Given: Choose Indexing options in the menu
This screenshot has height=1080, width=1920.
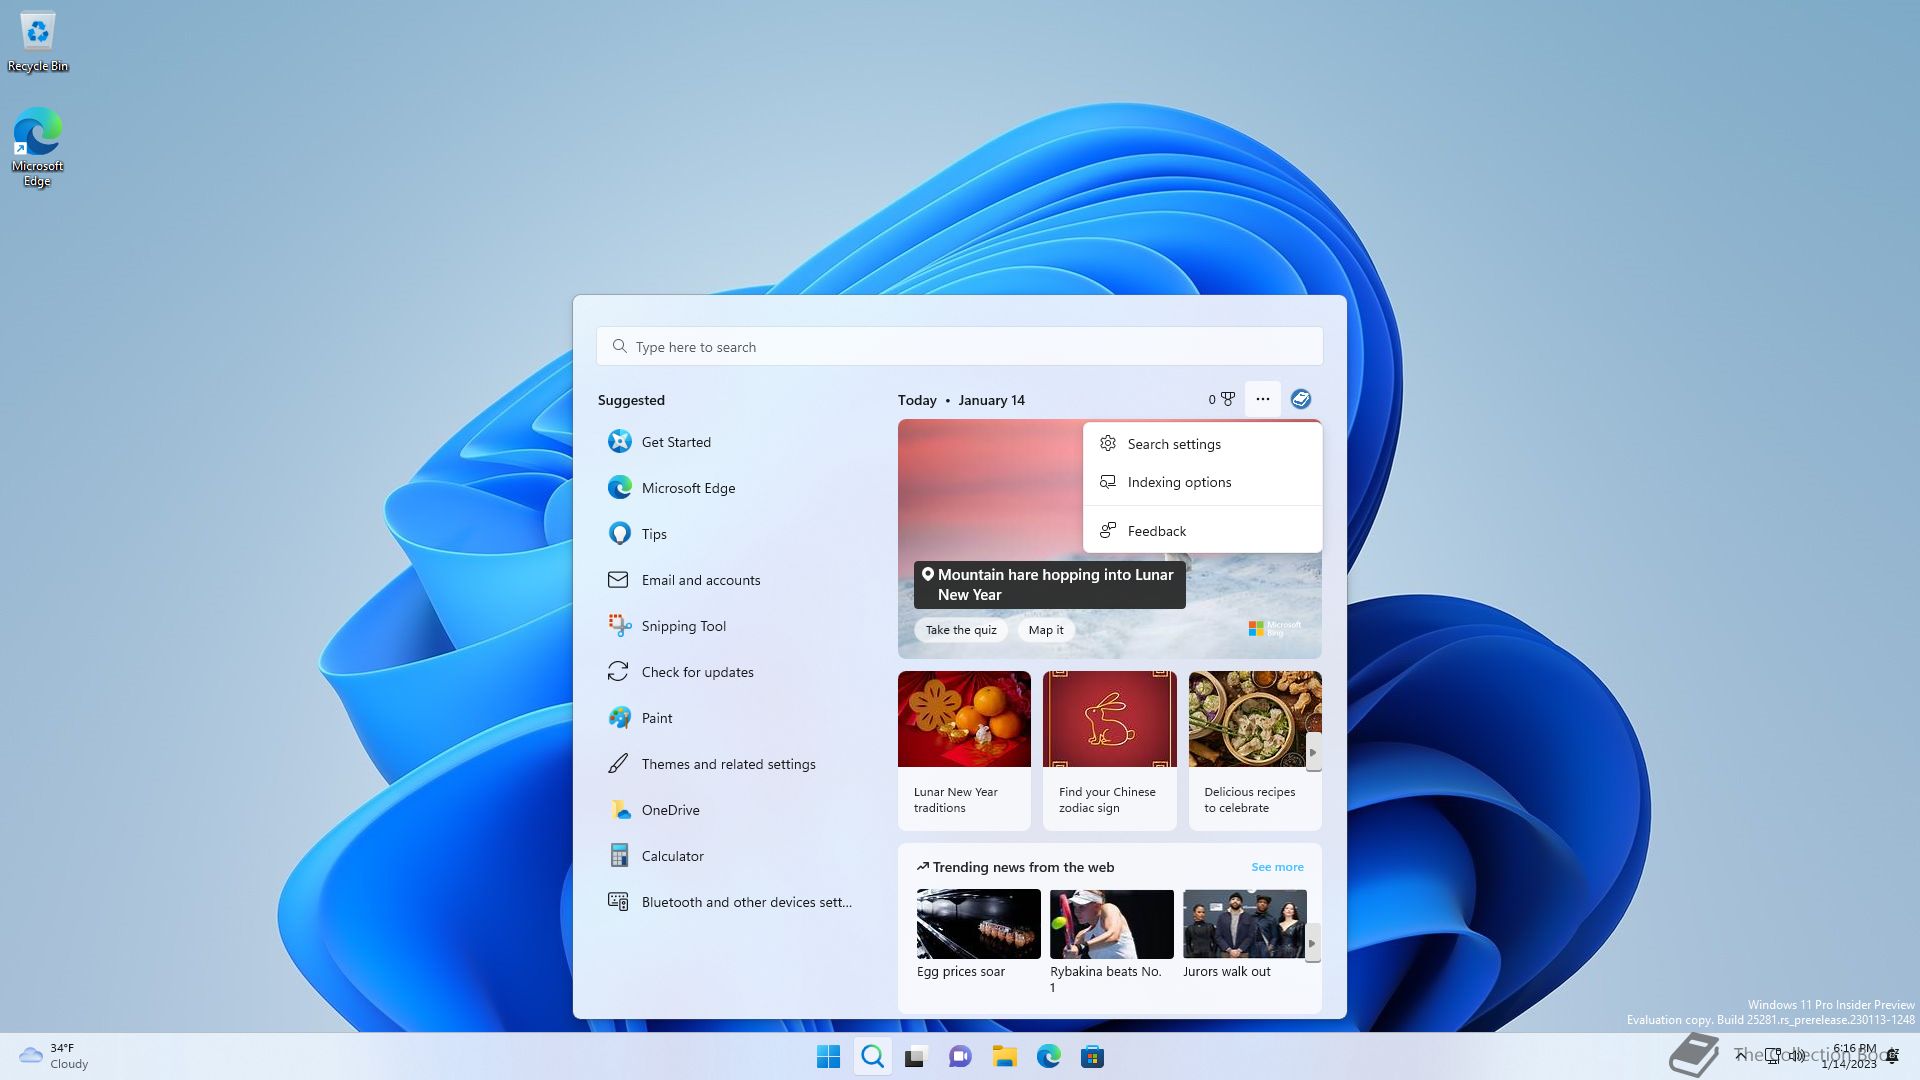Looking at the screenshot, I should pos(1202,482).
